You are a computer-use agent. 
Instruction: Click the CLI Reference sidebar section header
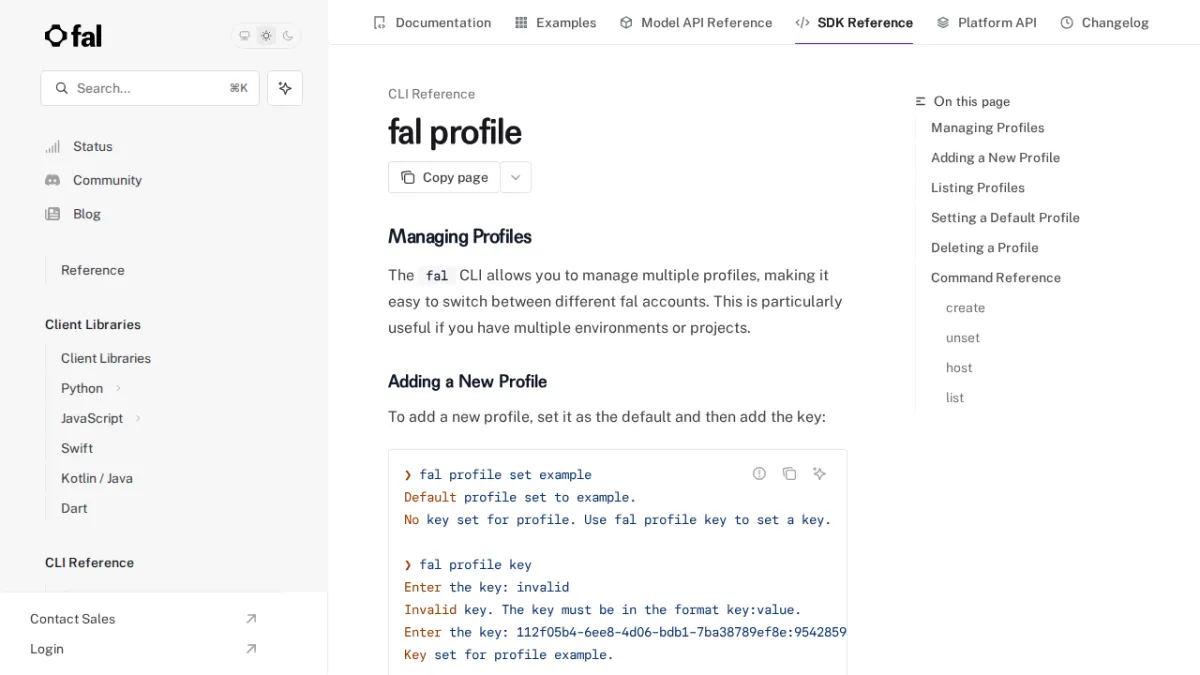click(89, 563)
